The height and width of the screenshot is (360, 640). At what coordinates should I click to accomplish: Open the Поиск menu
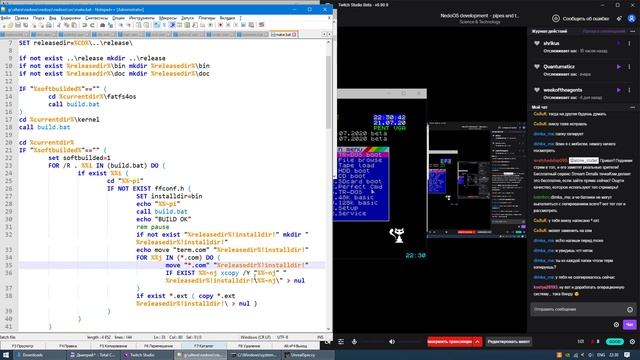[39, 18]
